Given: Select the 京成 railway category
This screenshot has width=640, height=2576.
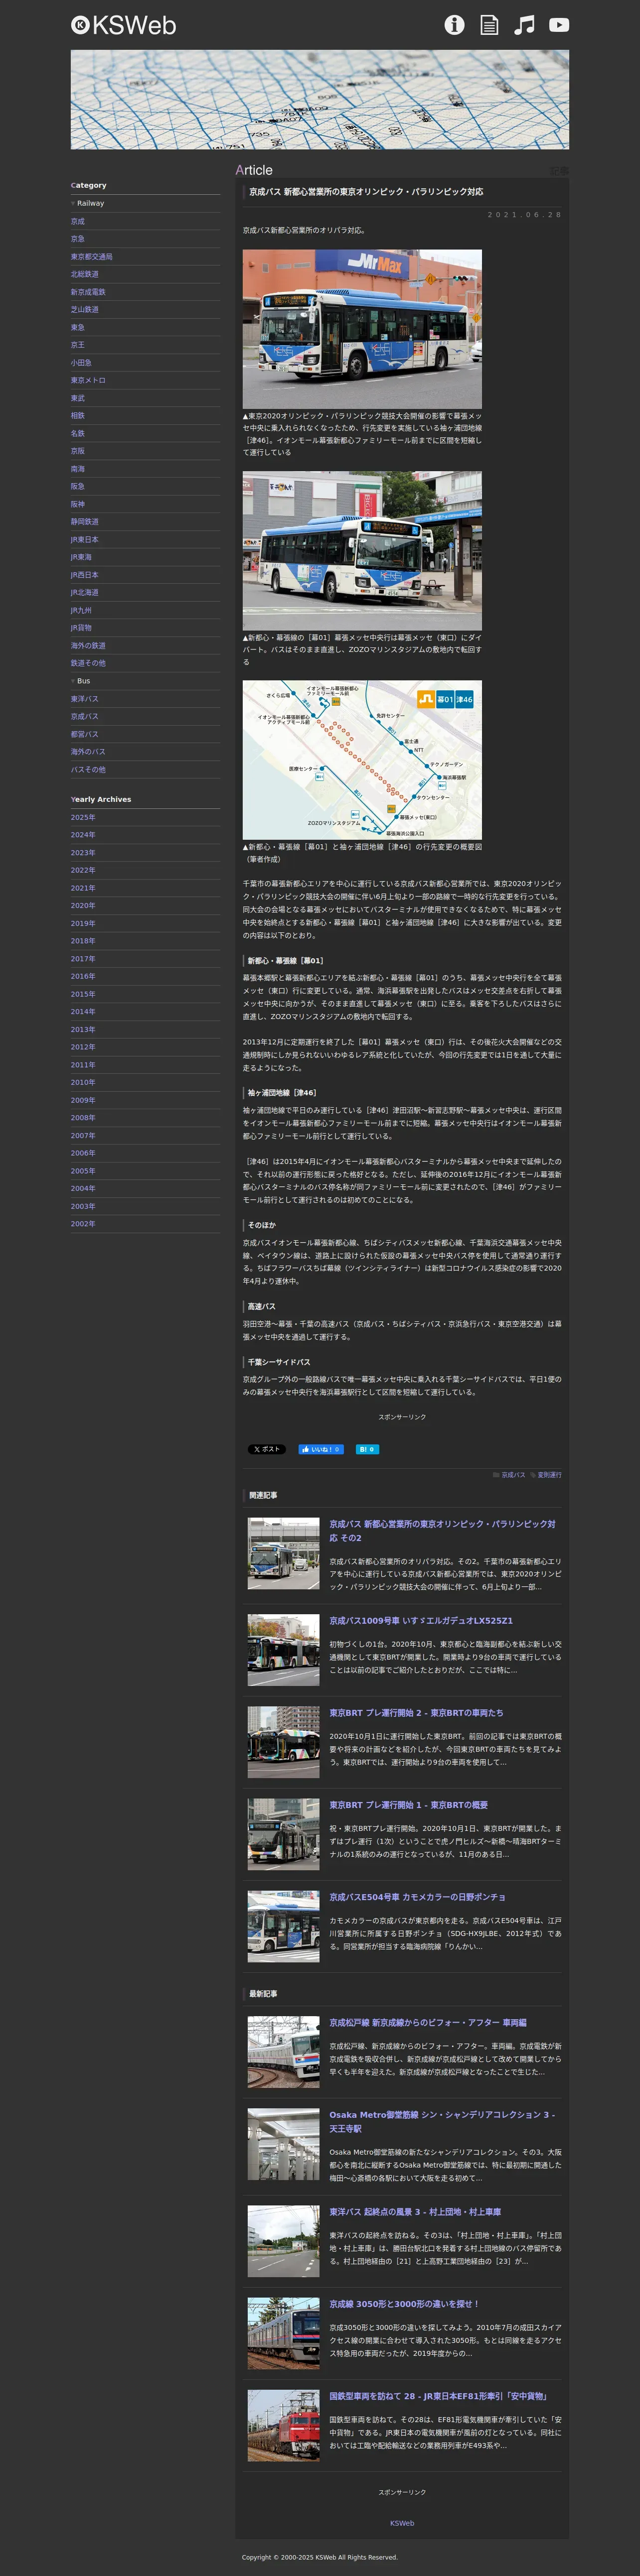Looking at the screenshot, I should (78, 221).
